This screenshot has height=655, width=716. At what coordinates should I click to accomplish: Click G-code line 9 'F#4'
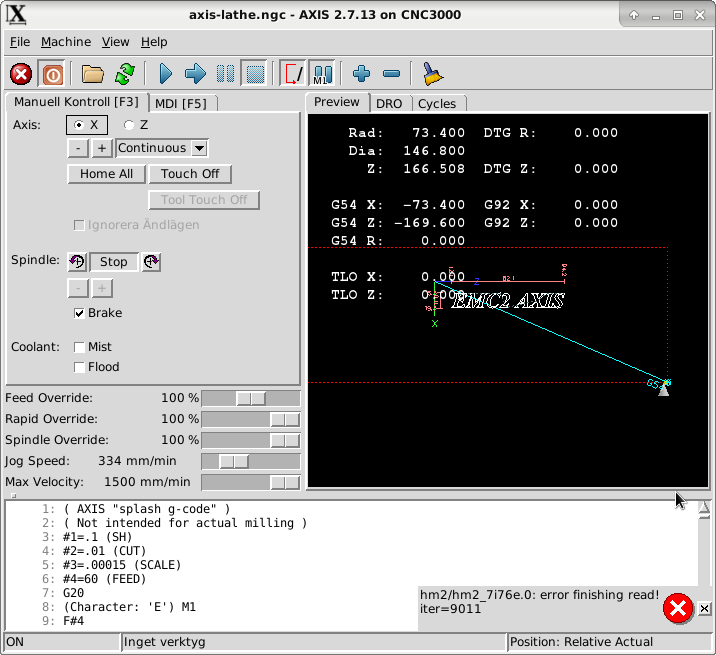[74, 621]
